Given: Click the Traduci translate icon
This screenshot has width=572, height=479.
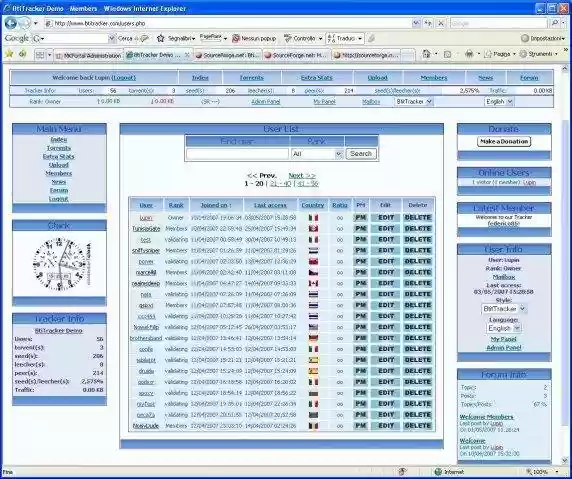Looking at the screenshot, I should pyautogui.click(x=331, y=38).
